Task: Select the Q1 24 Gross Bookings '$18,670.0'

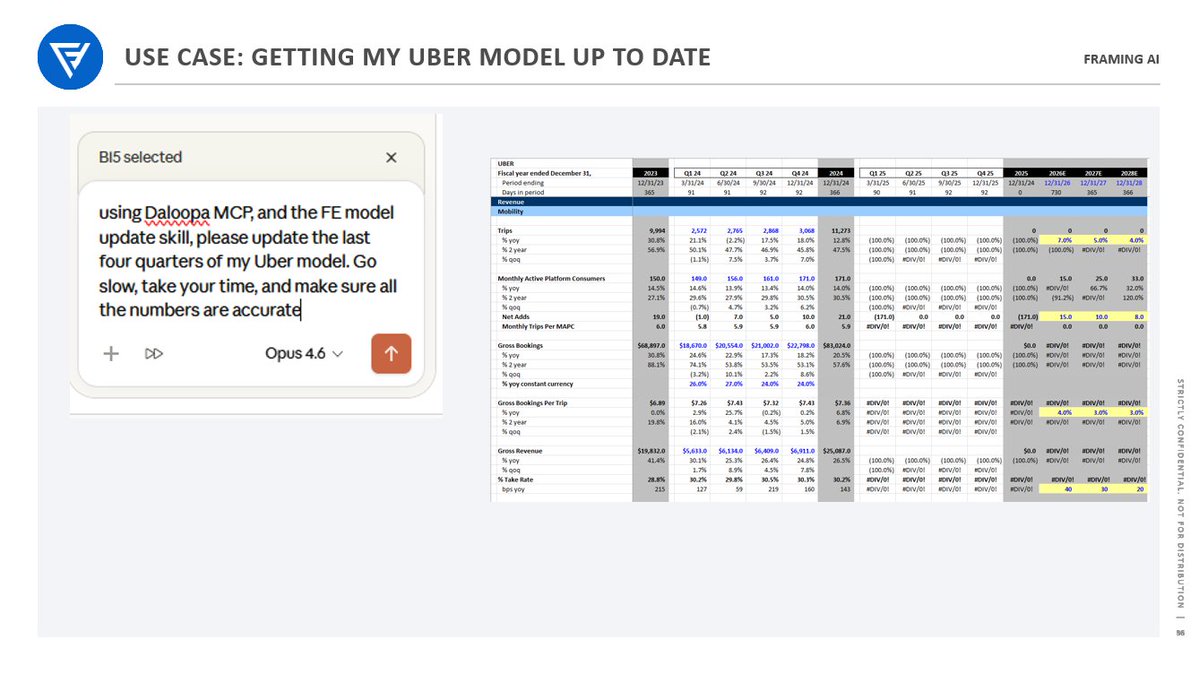Action: point(694,345)
